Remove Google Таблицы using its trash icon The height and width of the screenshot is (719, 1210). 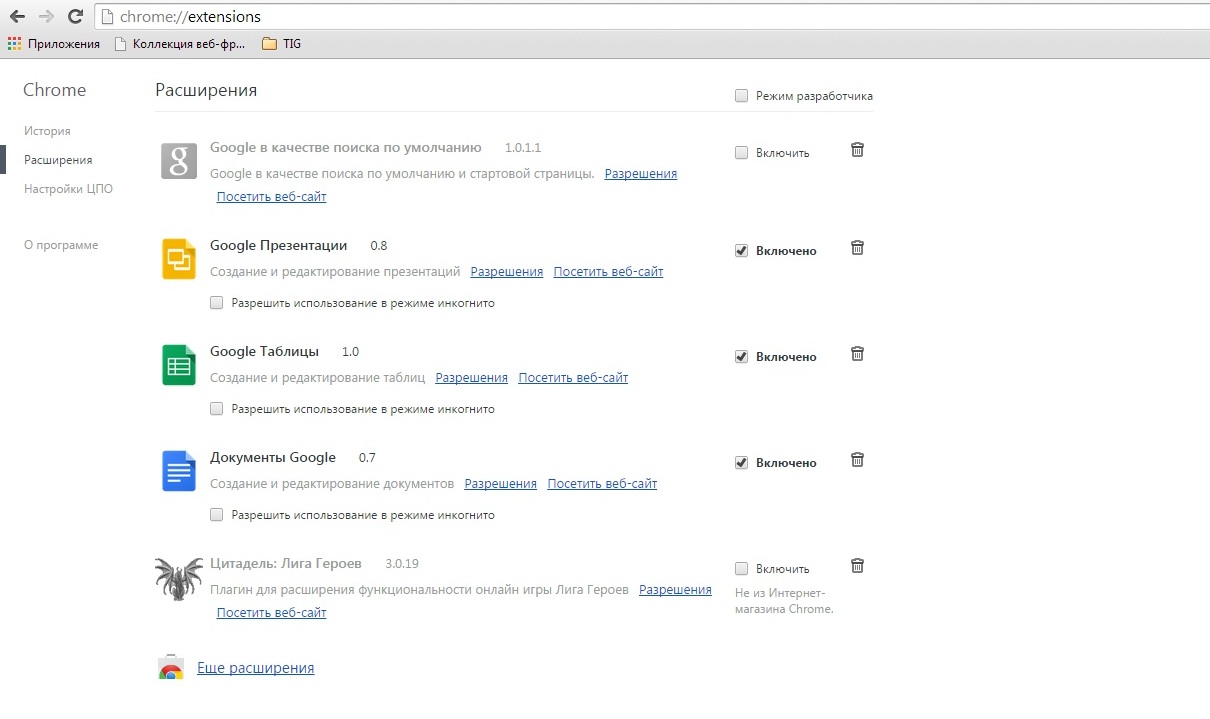pyautogui.click(x=857, y=354)
